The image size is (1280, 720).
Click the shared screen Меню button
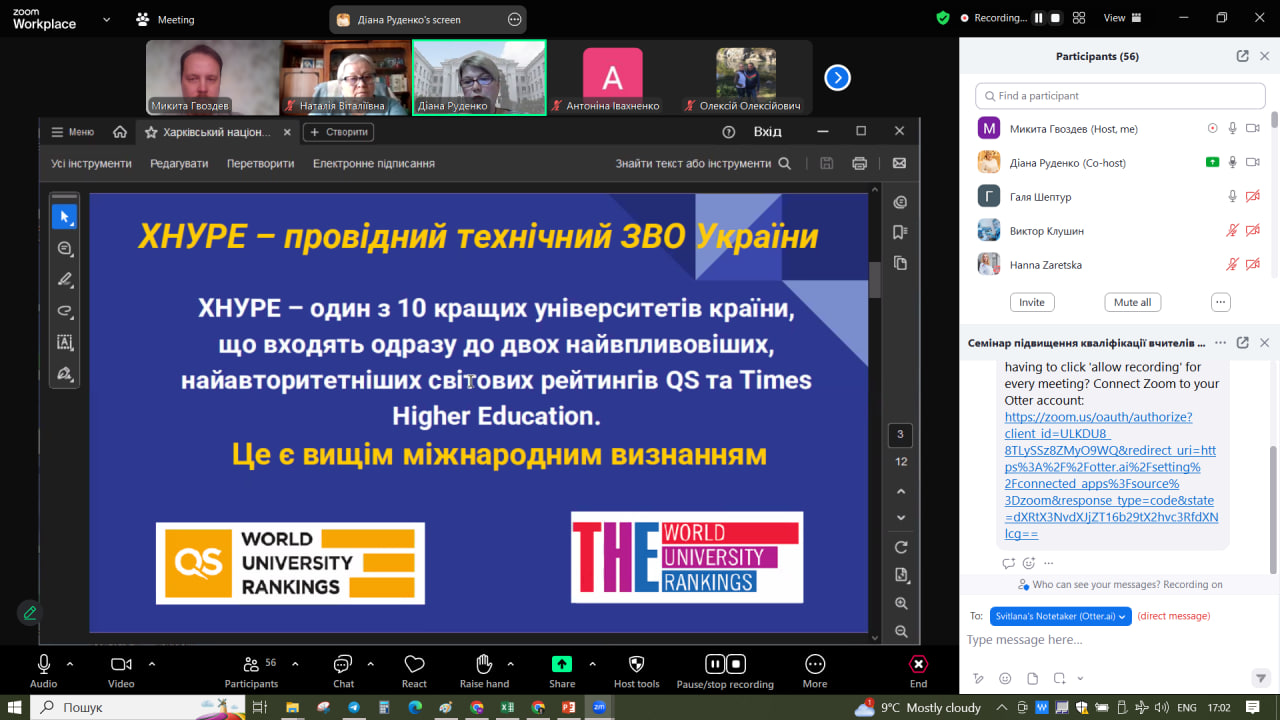[x=73, y=132]
